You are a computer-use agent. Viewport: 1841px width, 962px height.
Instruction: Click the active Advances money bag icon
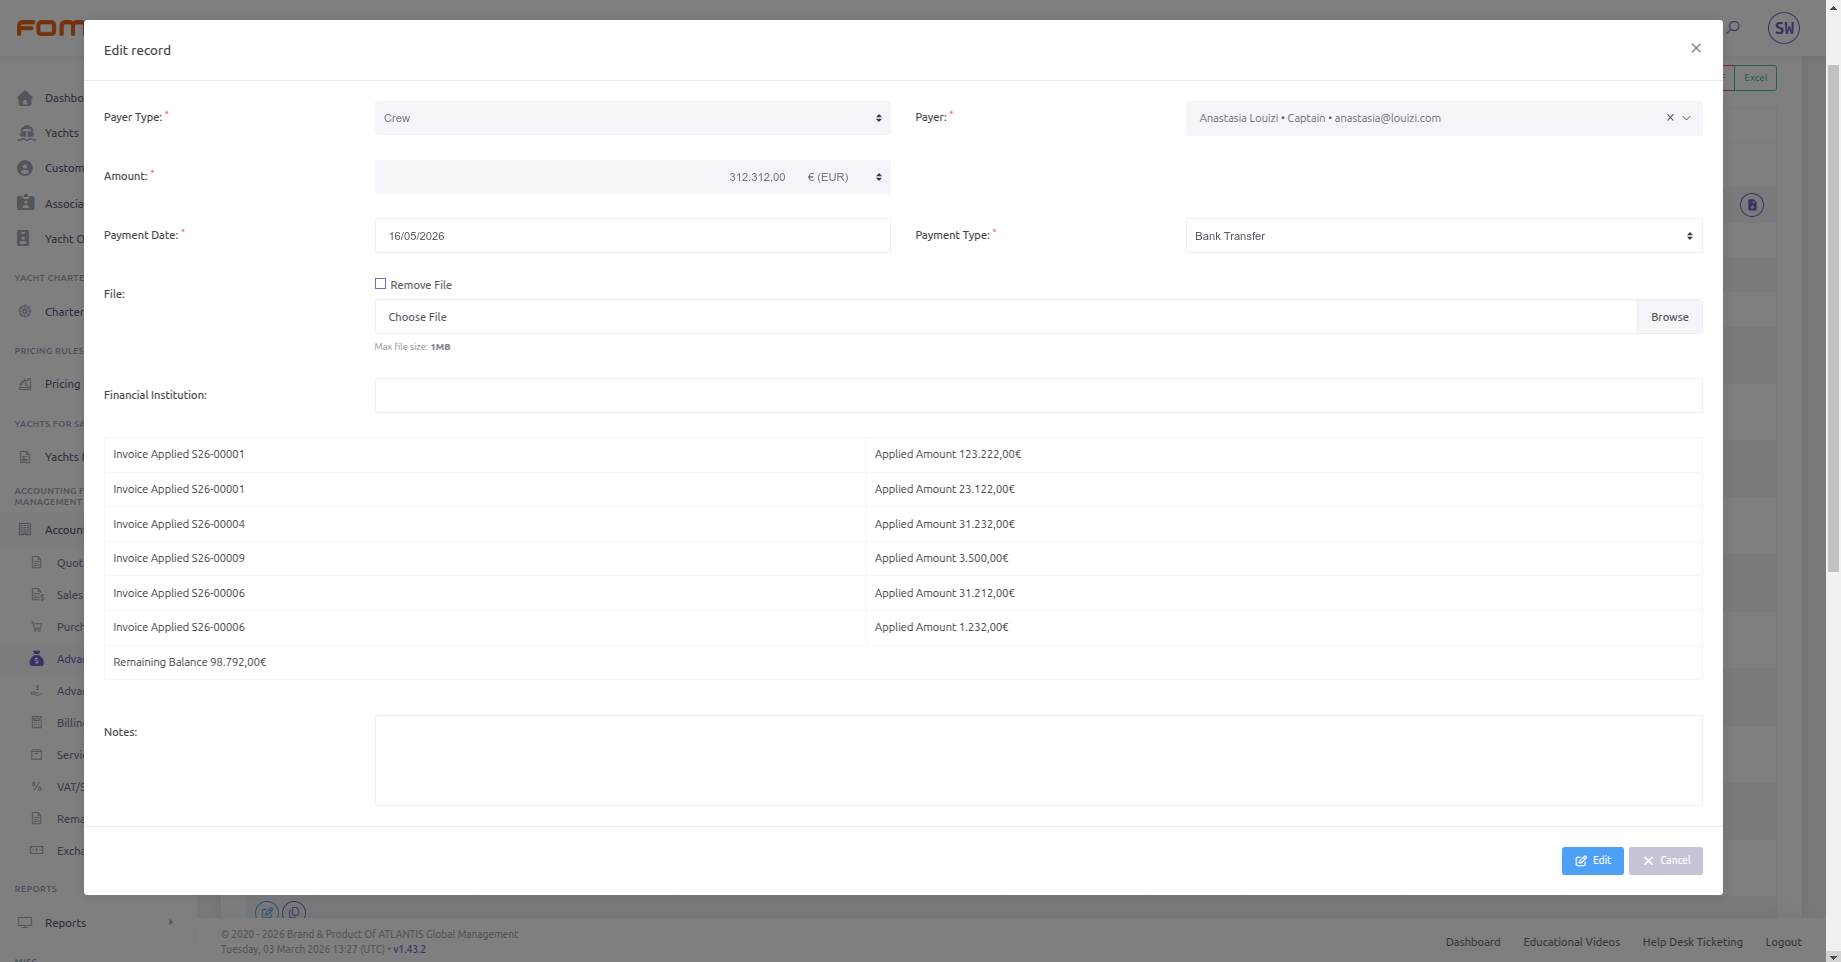[x=37, y=659]
